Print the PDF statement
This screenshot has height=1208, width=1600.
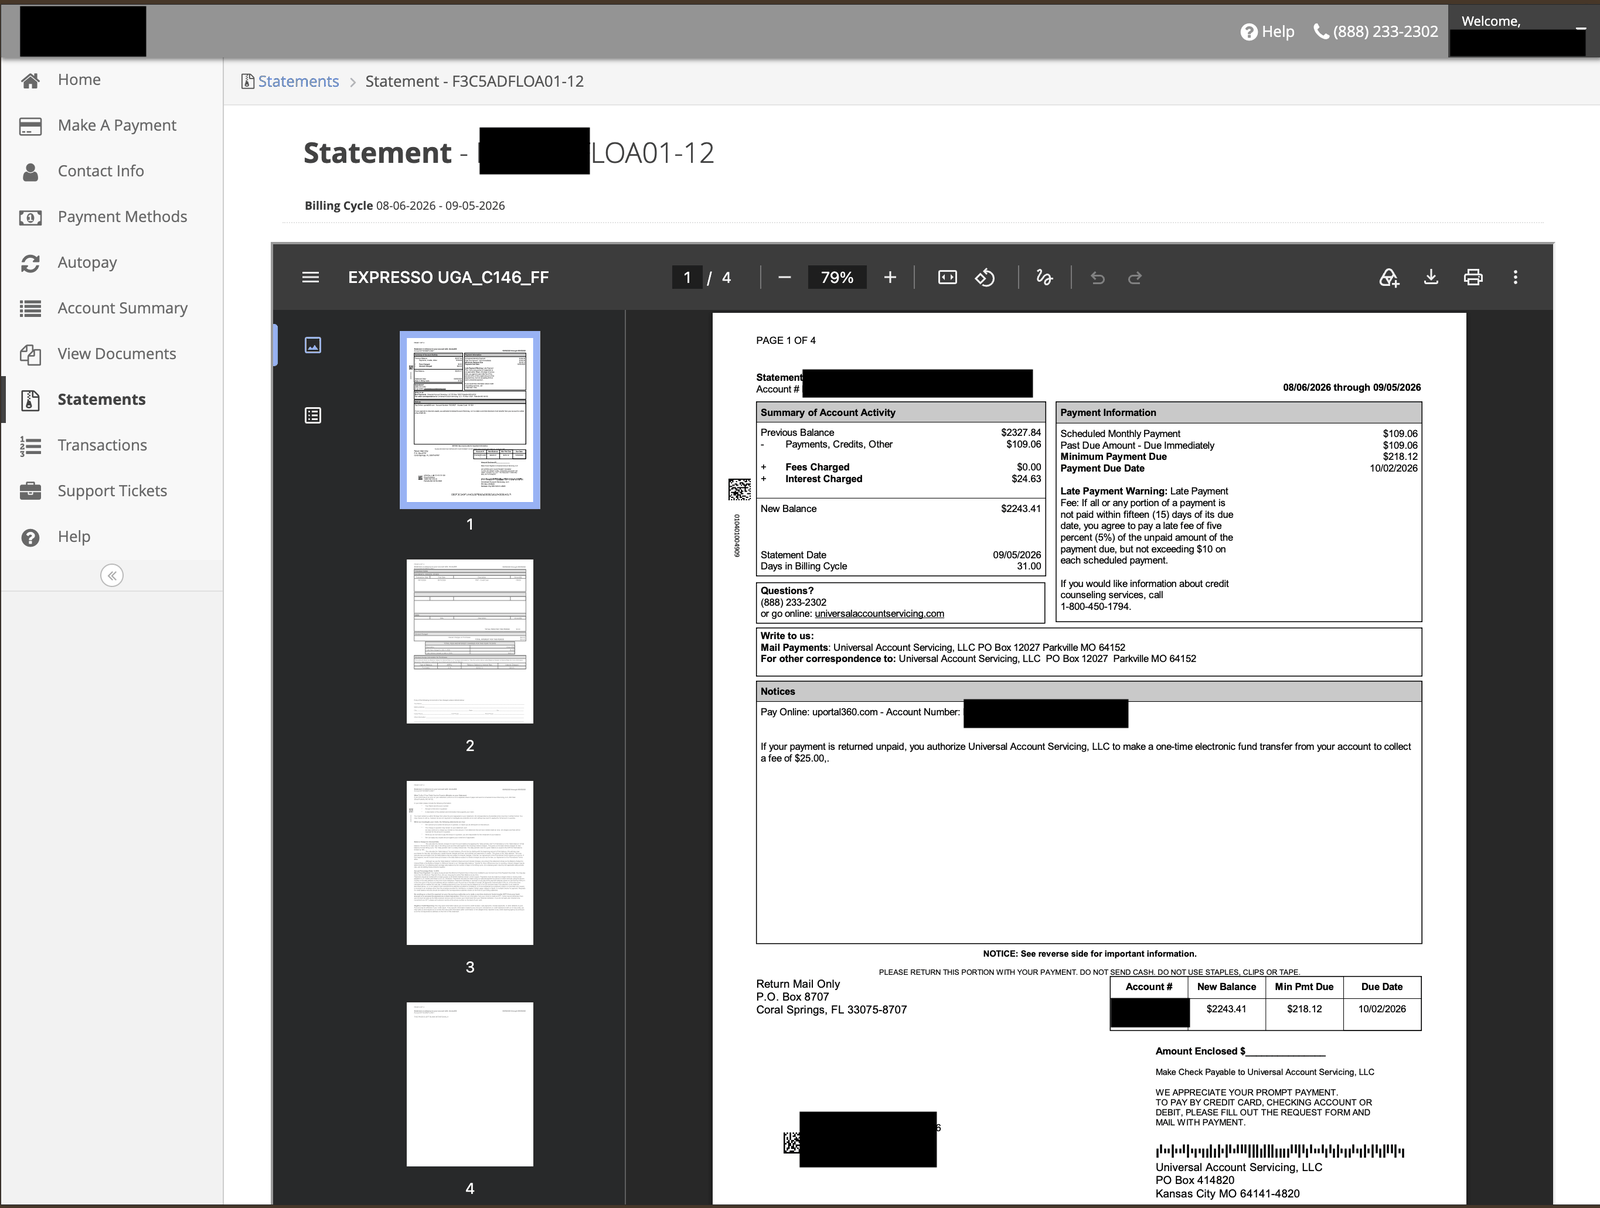[1473, 277]
